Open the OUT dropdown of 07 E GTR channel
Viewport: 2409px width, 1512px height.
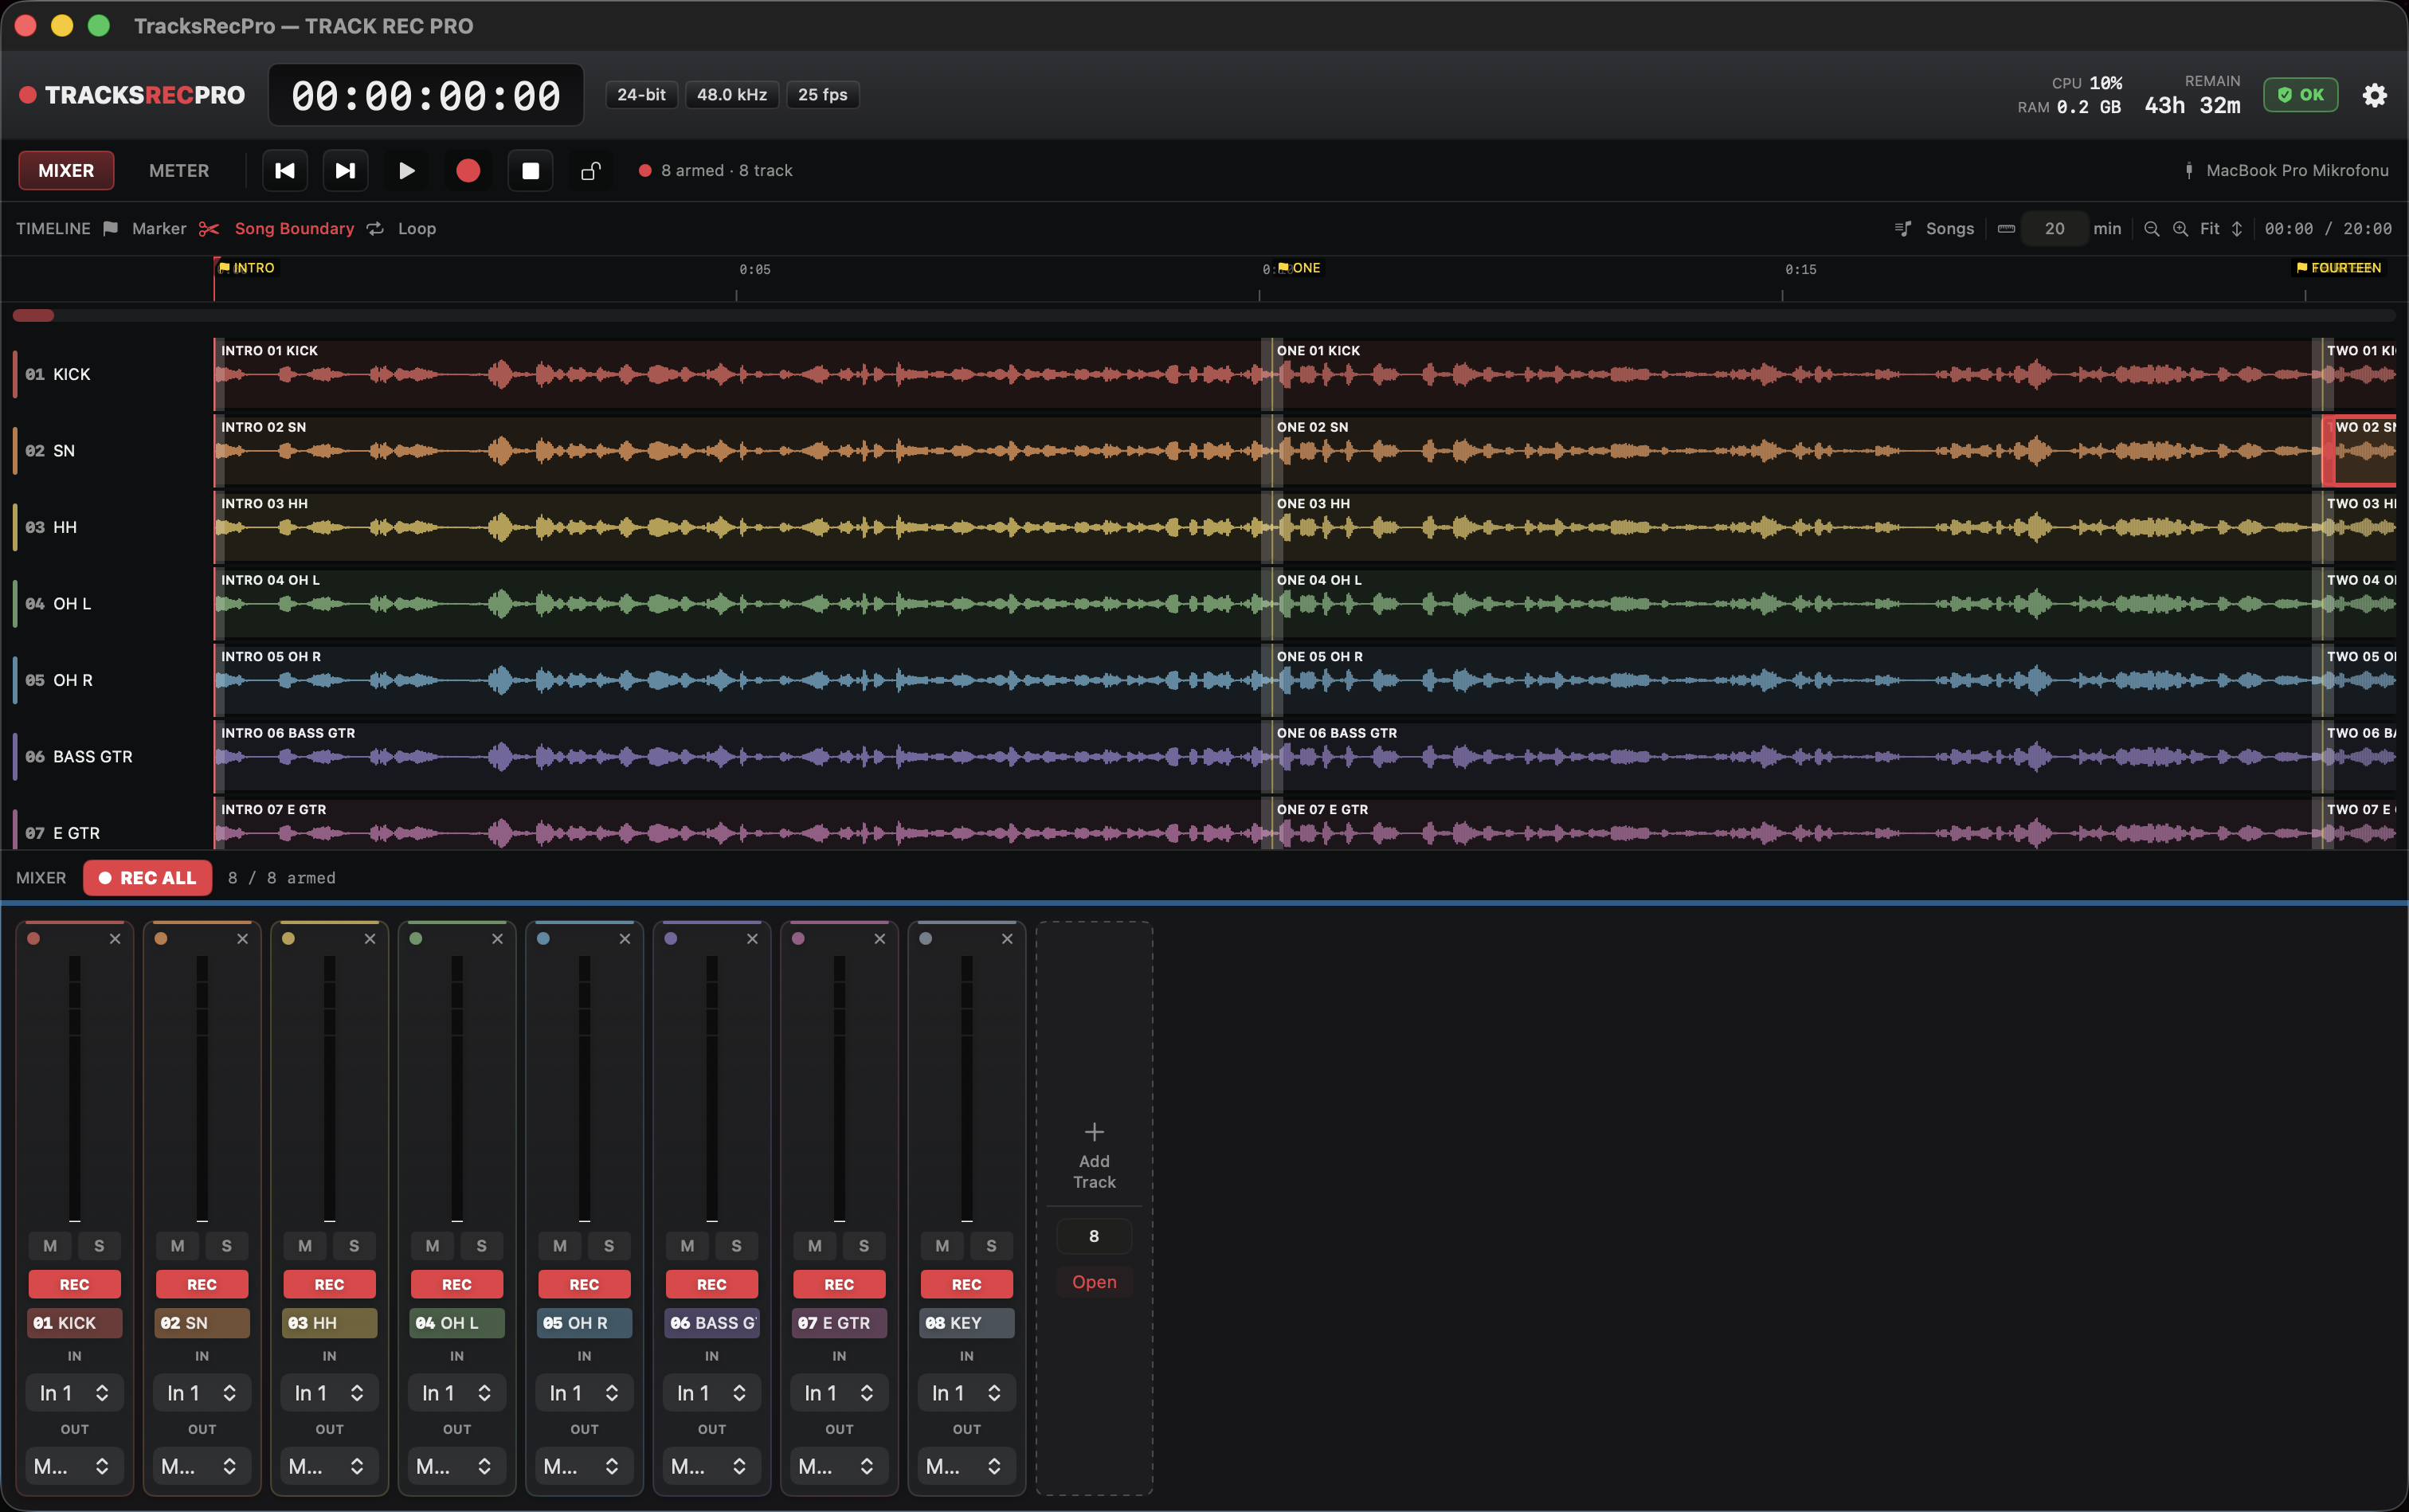tap(840, 1467)
